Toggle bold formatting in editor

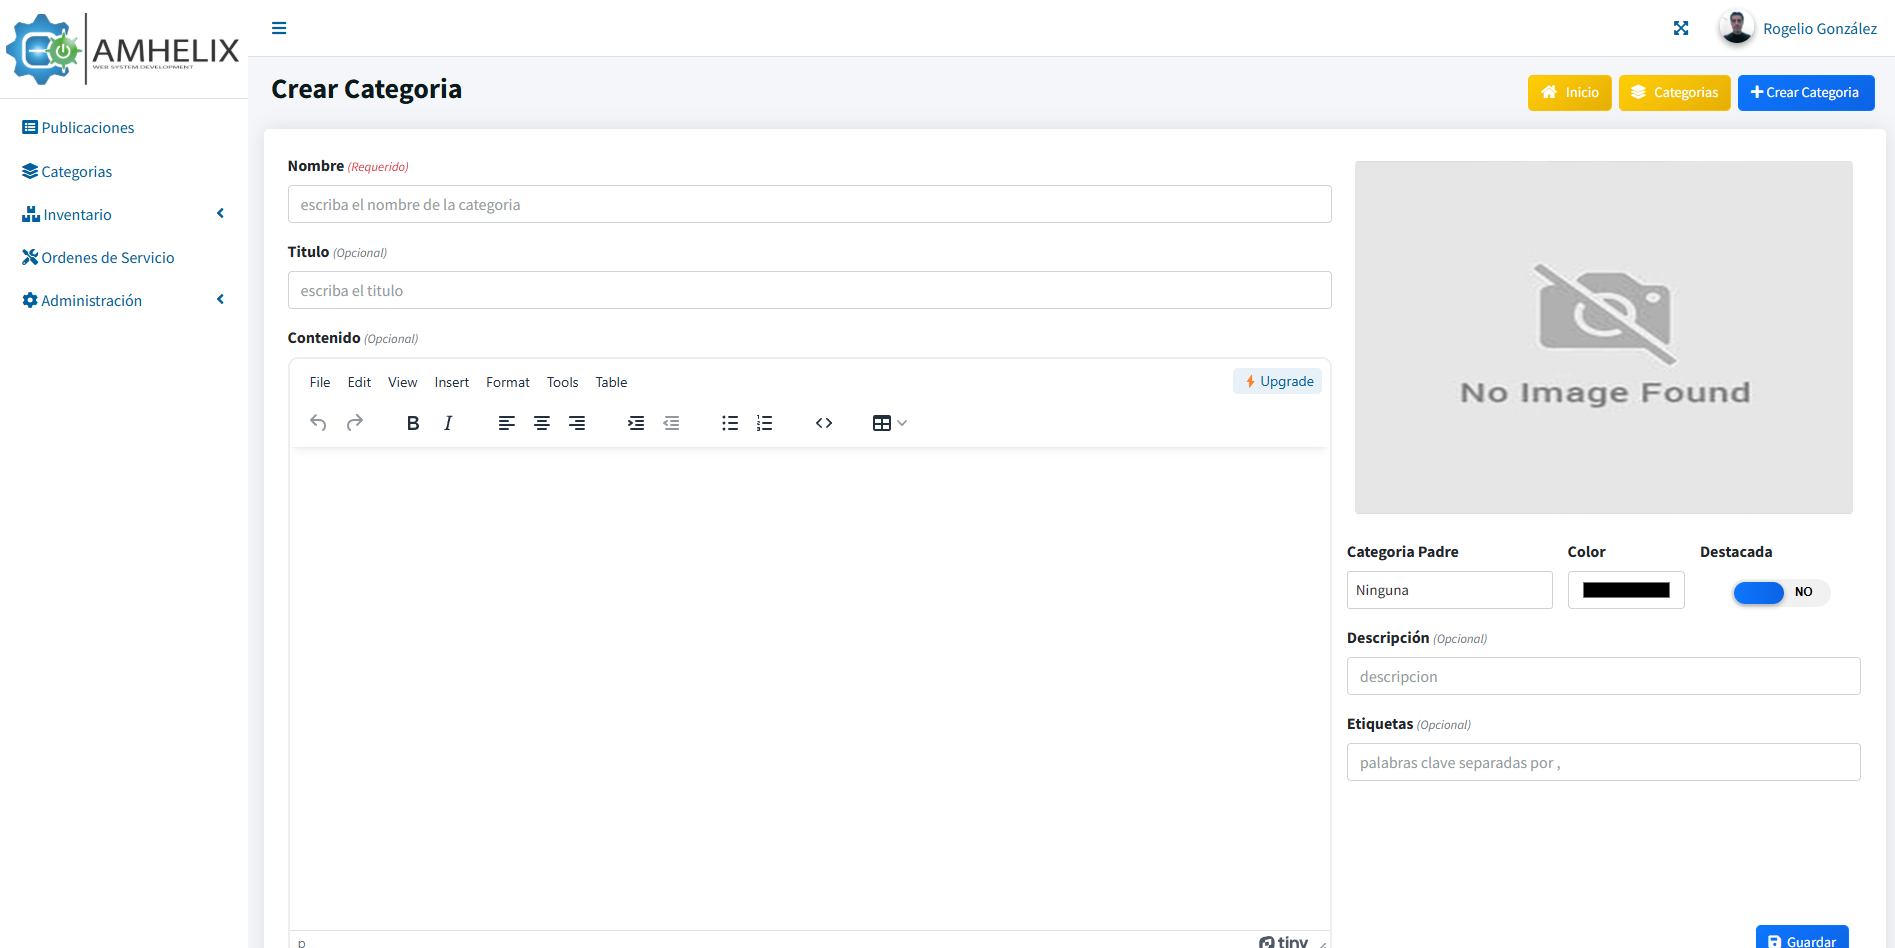[412, 423]
